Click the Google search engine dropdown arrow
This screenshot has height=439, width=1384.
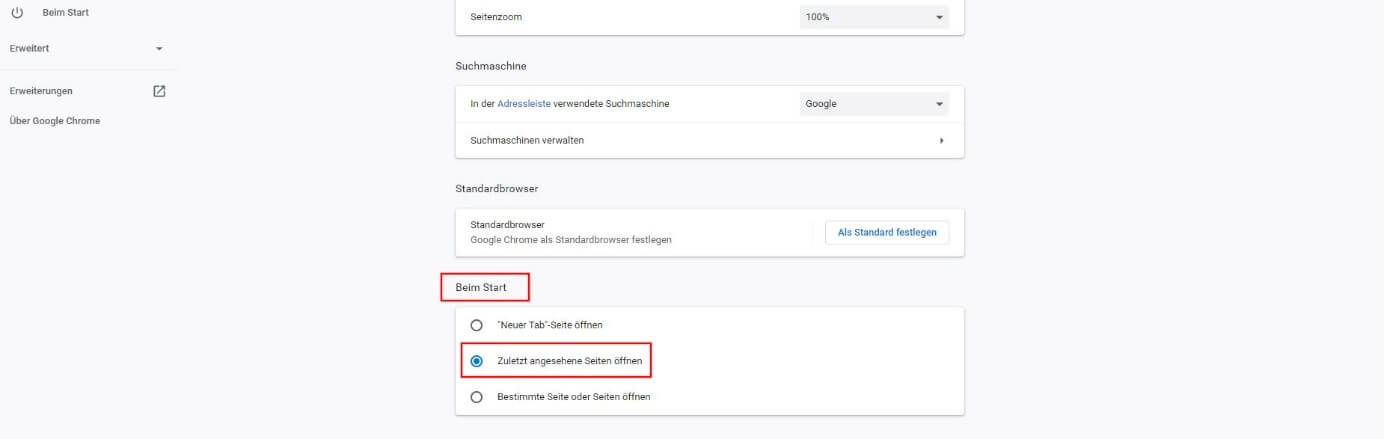(x=939, y=104)
